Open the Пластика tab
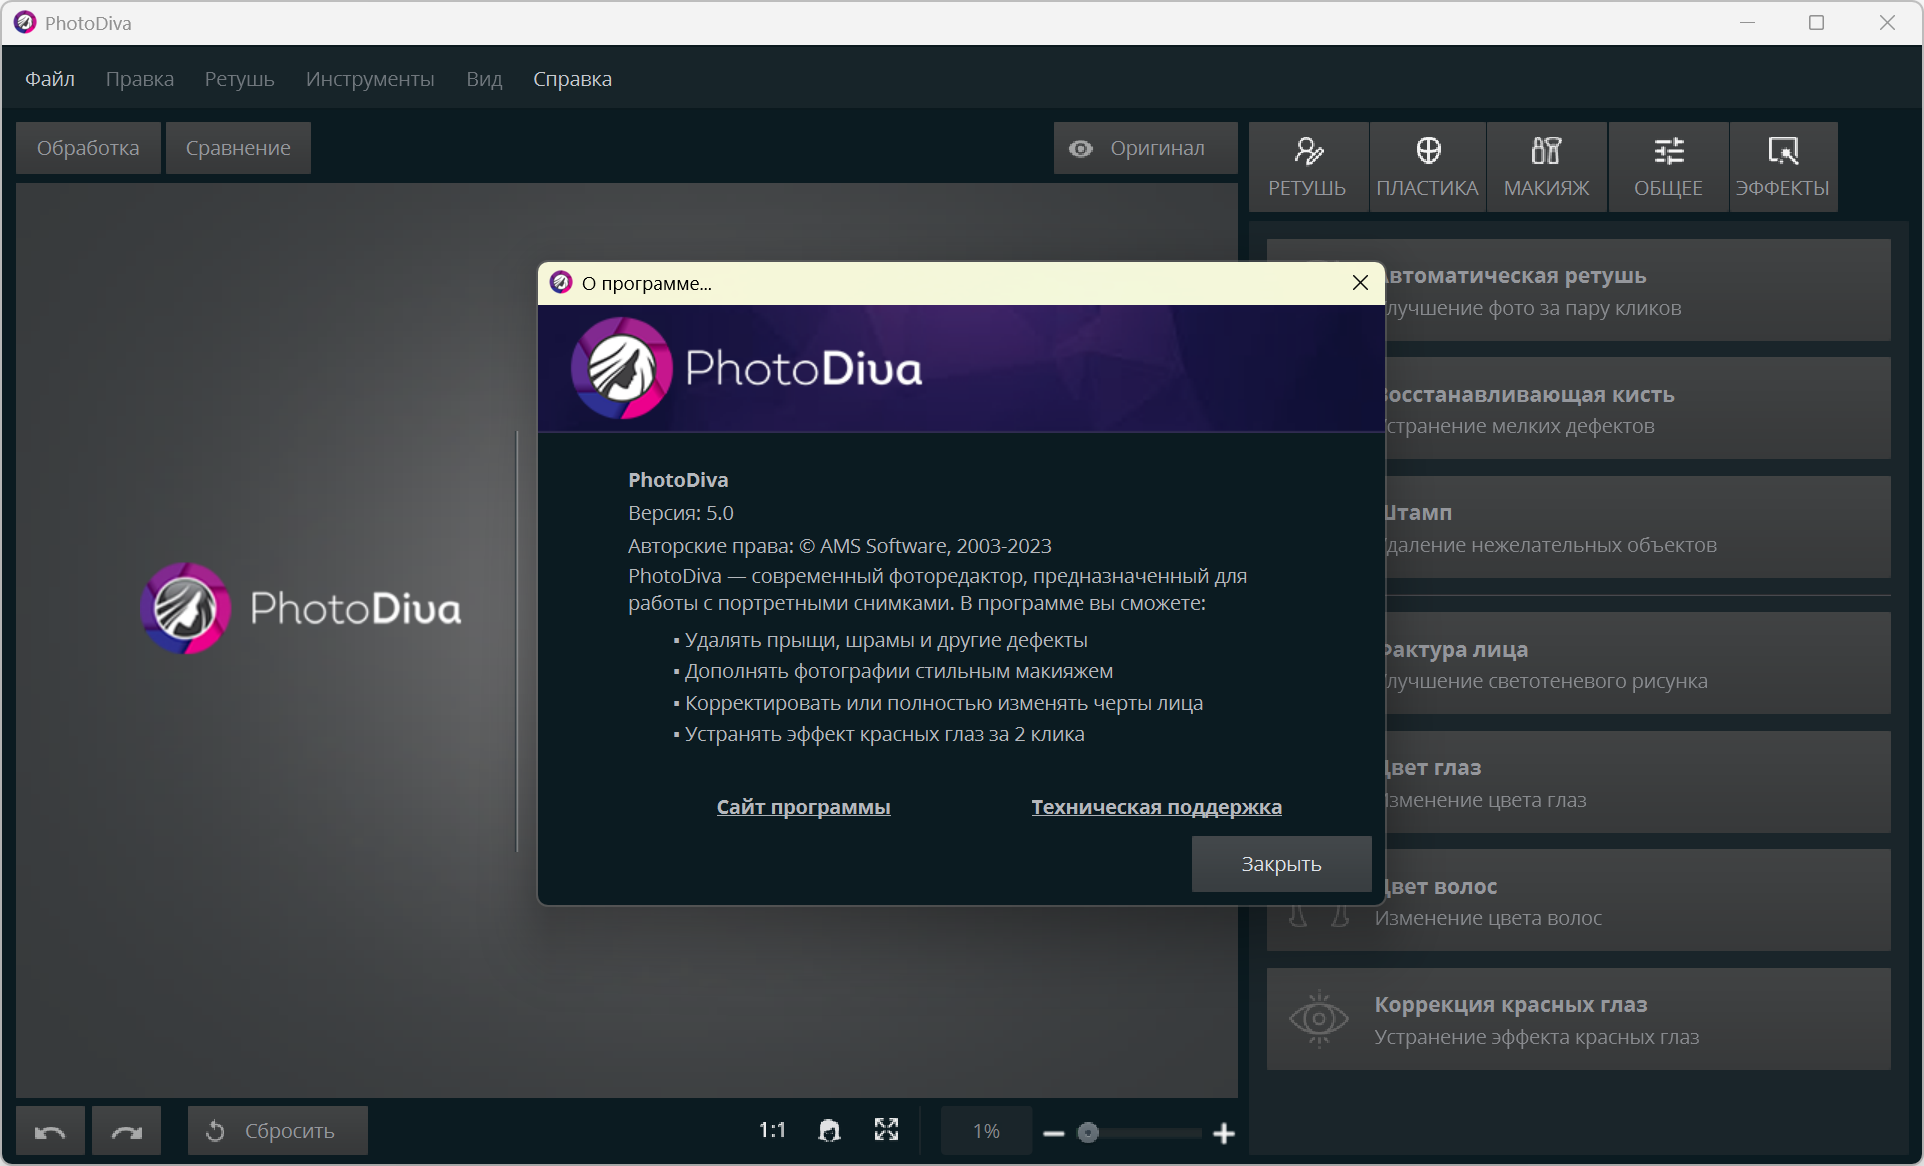The image size is (1924, 1166). (1427, 167)
